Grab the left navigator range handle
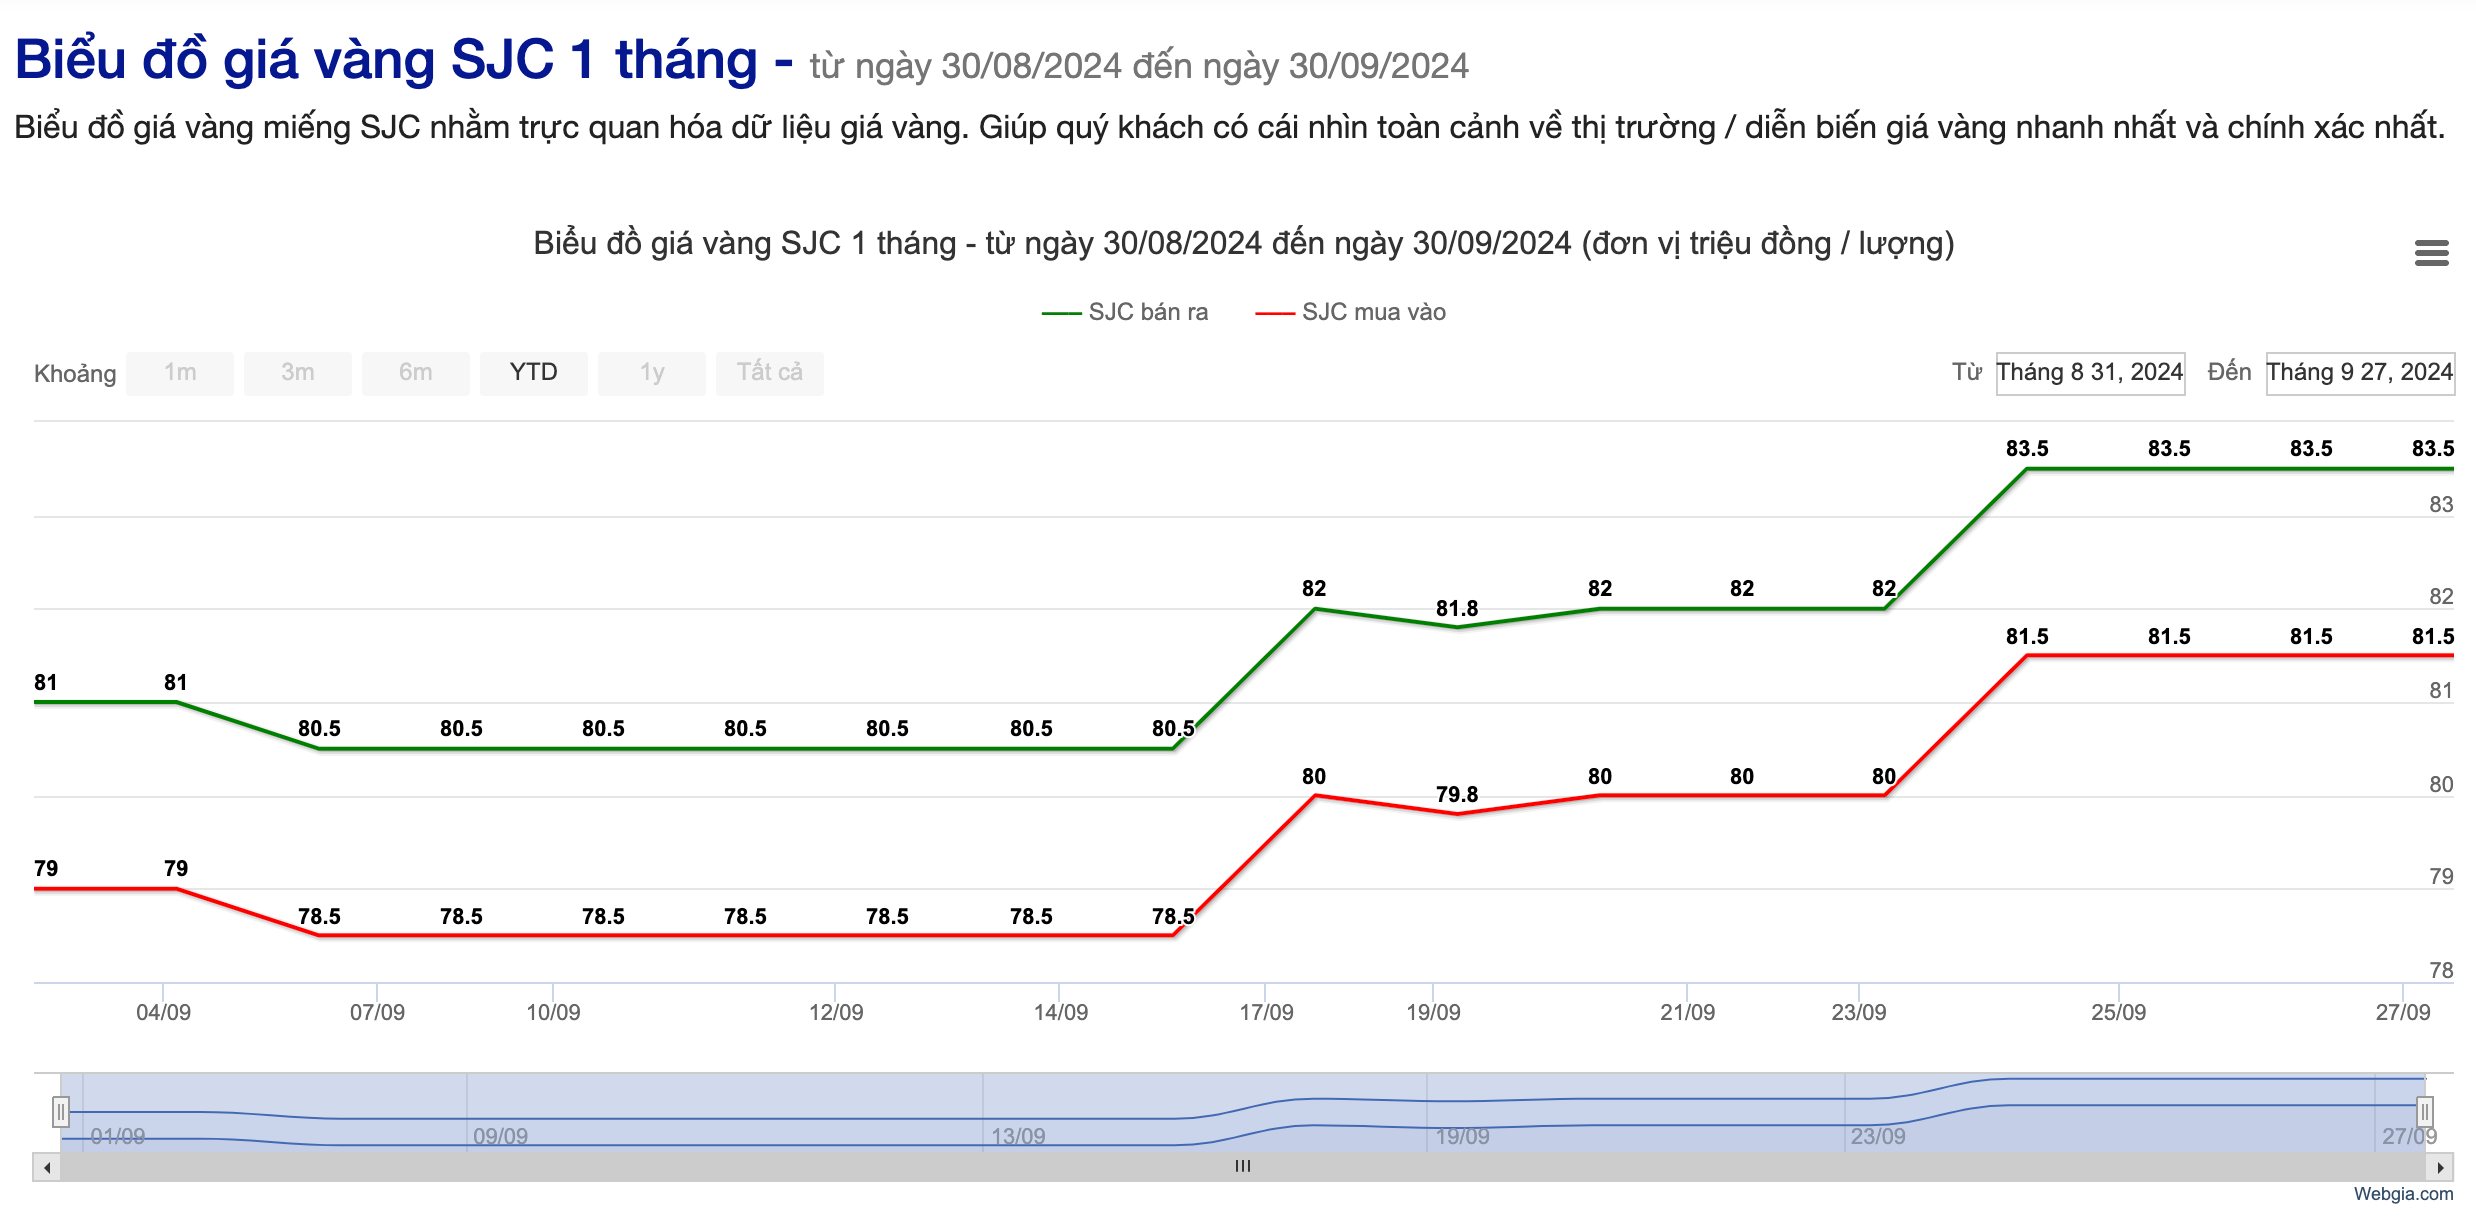The height and width of the screenshot is (1222, 2476). coord(61,1112)
